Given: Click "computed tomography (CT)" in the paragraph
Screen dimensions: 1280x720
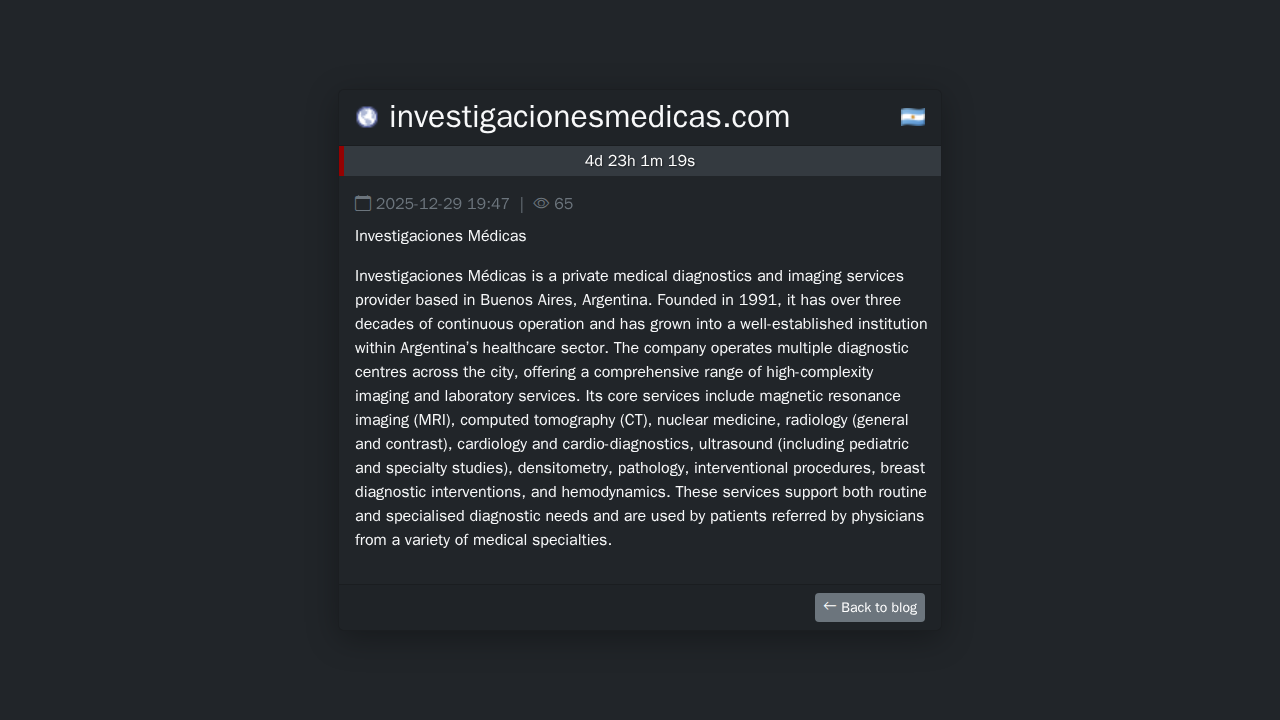Looking at the screenshot, I should [x=554, y=420].
